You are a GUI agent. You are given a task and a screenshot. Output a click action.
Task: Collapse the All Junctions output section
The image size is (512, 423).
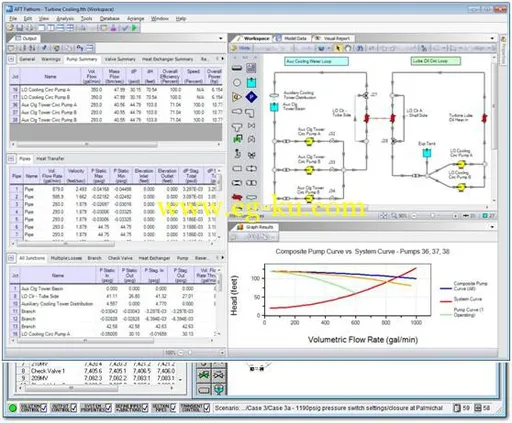point(11,258)
